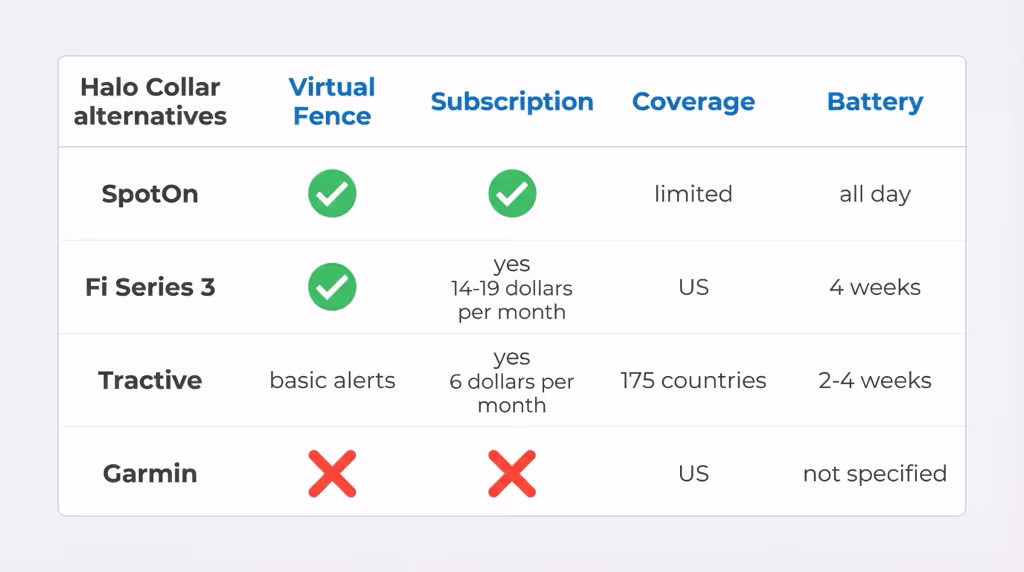Select the Subscription column header
The image size is (1024, 572).
[512, 102]
